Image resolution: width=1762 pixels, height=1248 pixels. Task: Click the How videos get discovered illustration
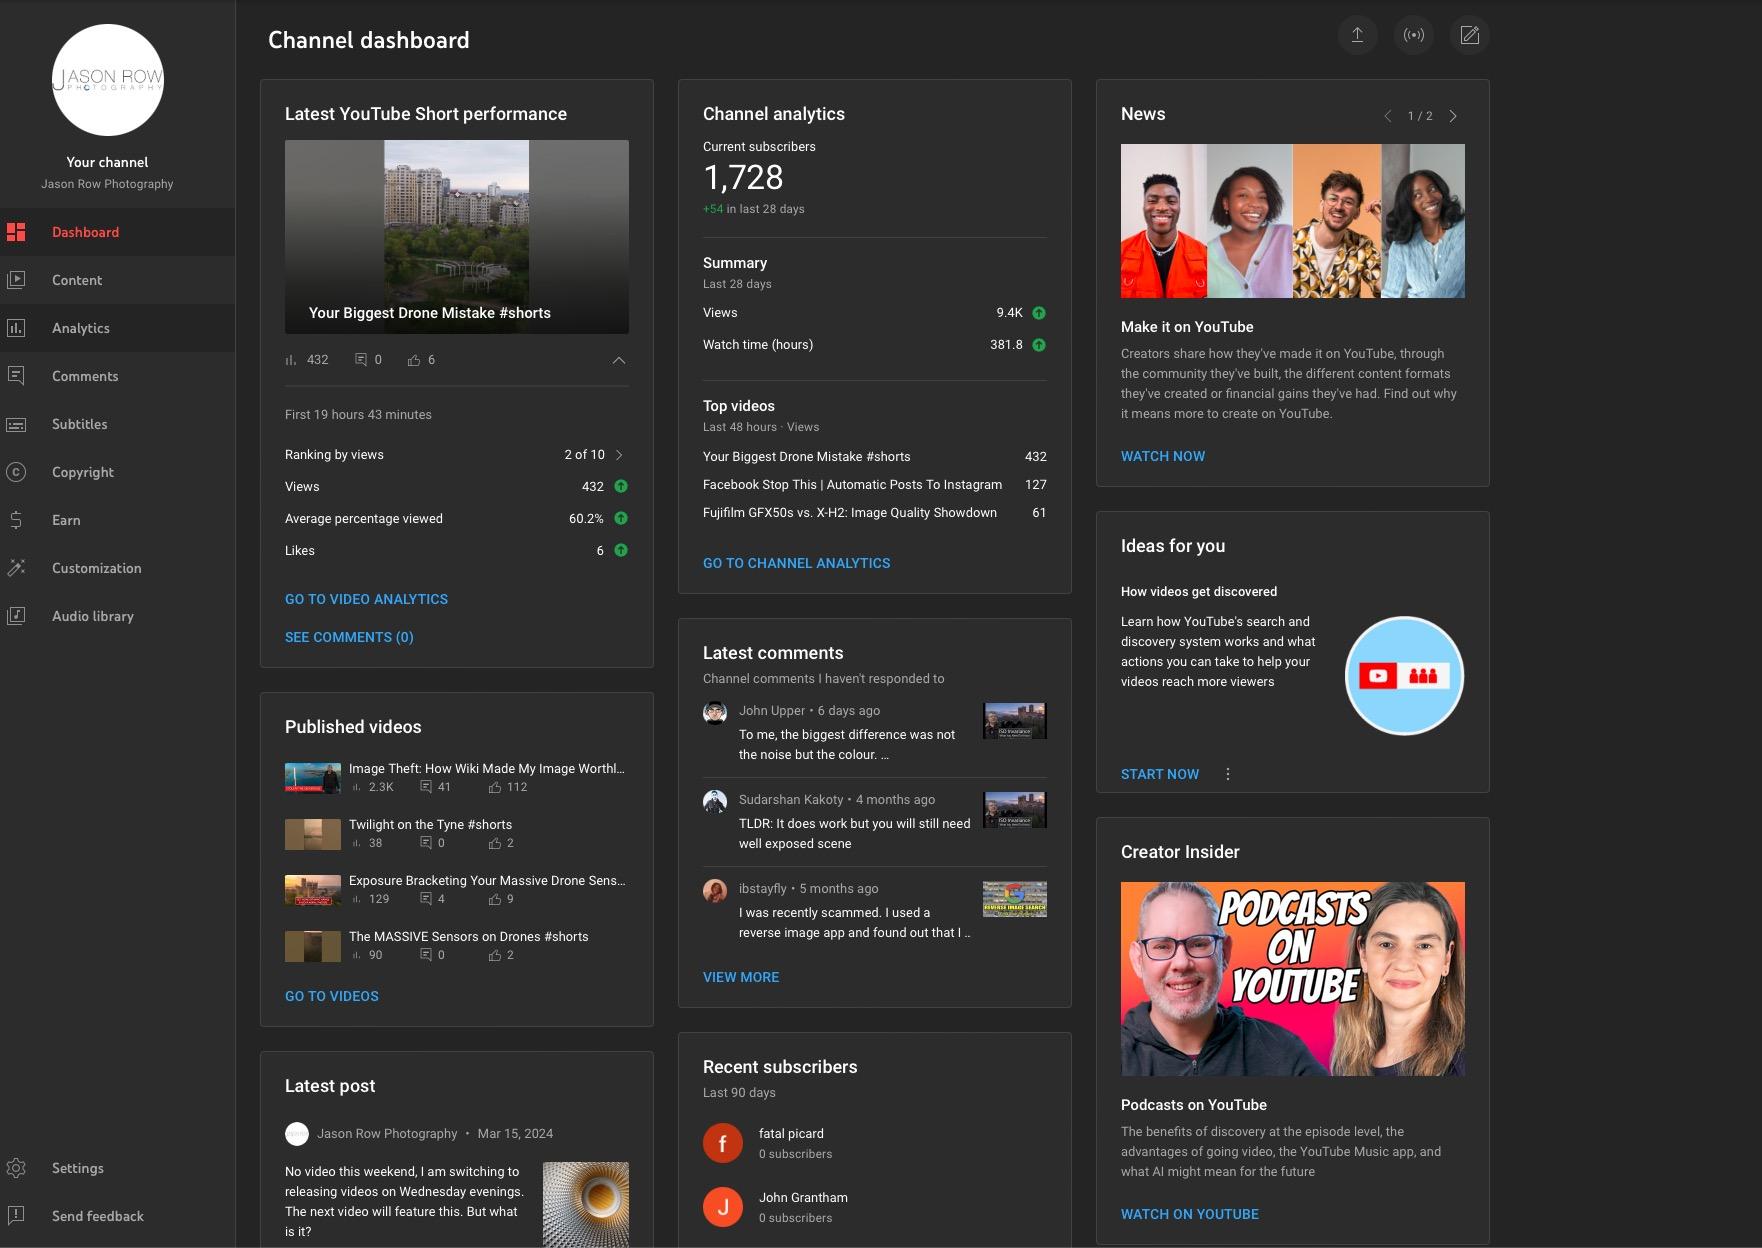tap(1404, 676)
